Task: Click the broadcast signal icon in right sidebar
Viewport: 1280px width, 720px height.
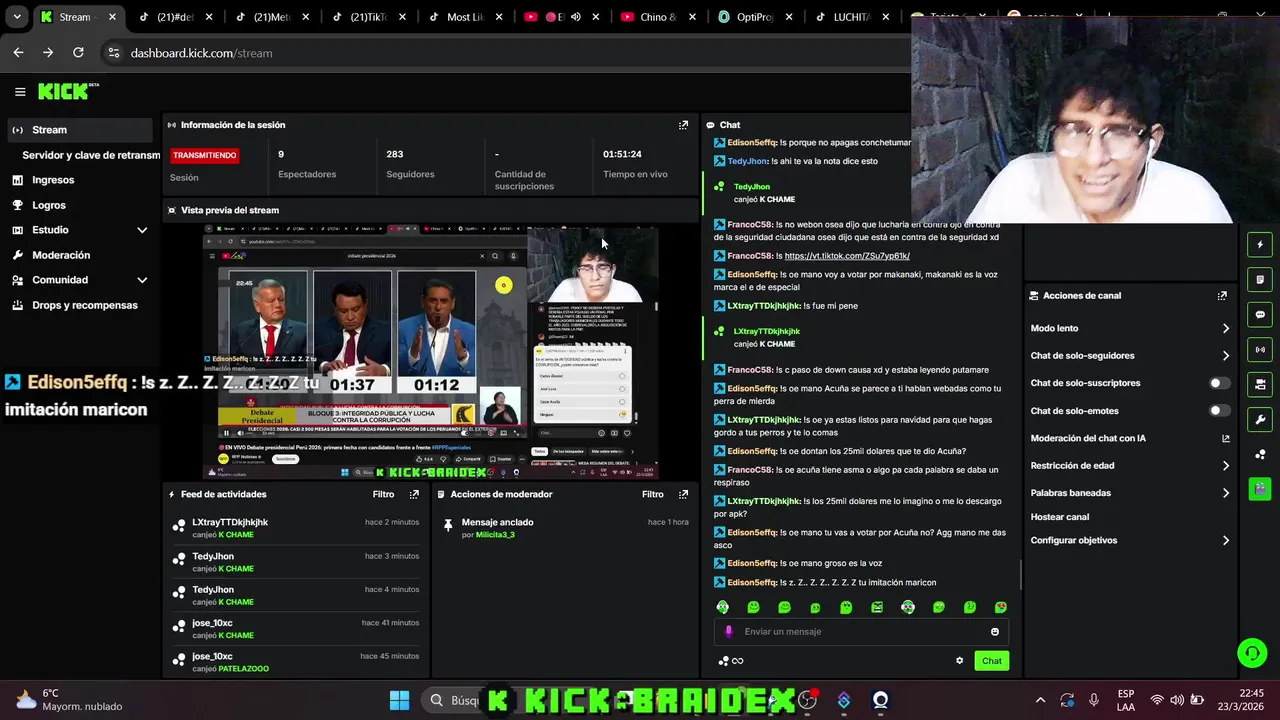Action: coord(1260,350)
